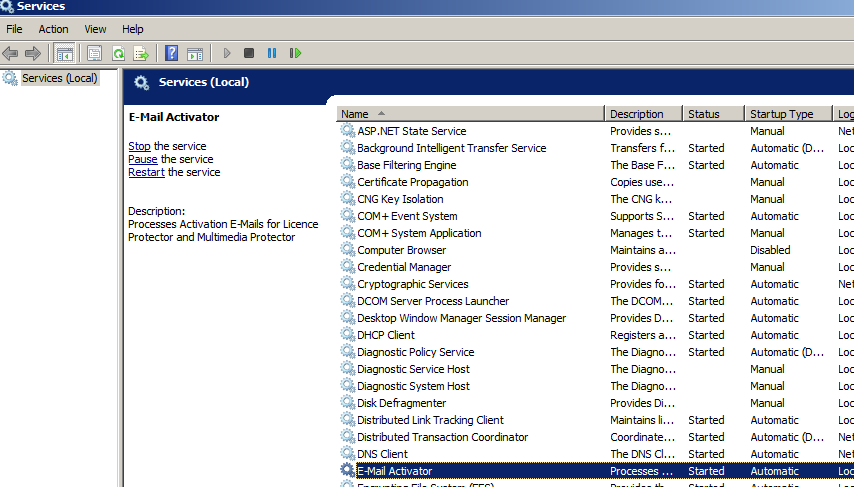Click gear icon of Diagnostic Policy Service
This screenshot has width=854, height=487.
[347, 351]
